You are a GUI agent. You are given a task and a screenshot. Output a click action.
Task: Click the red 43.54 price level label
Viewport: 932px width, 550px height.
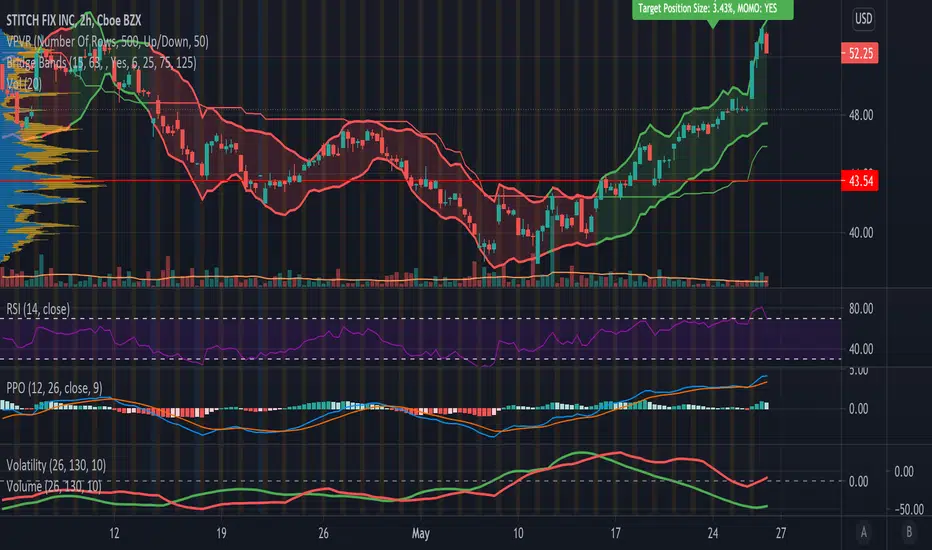click(x=864, y=181)
